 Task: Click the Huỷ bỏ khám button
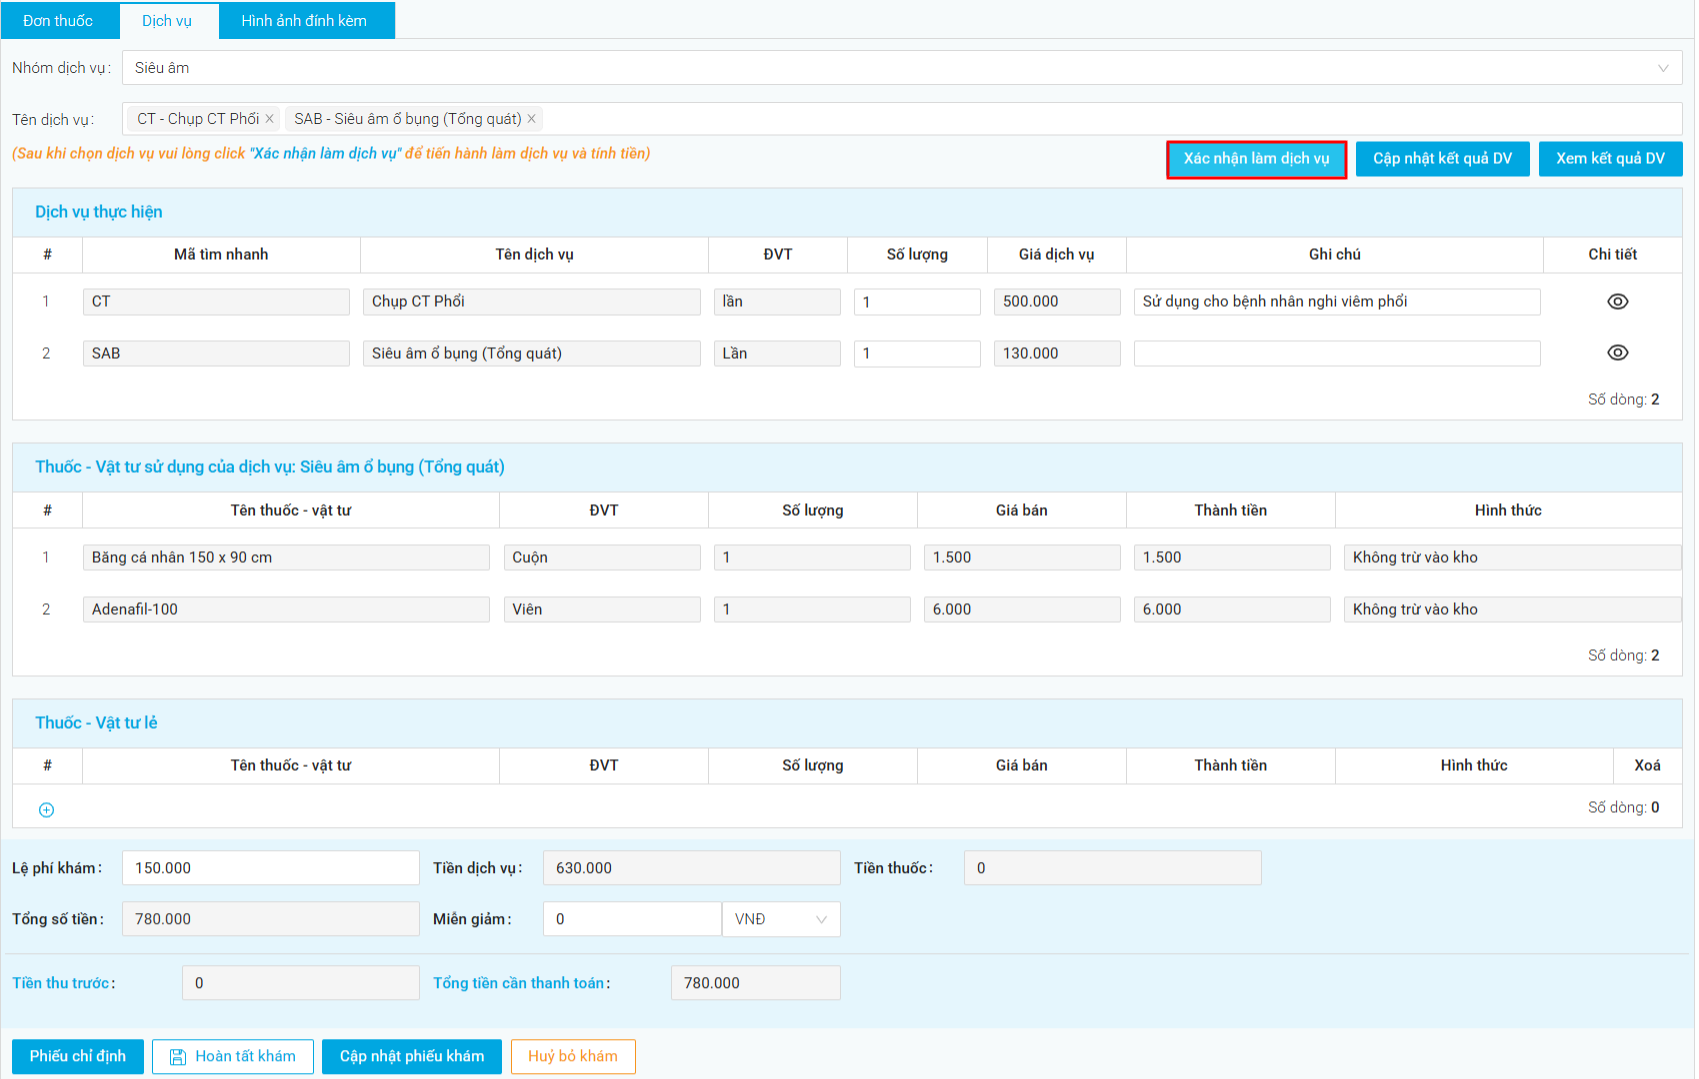pos(573,1057)
